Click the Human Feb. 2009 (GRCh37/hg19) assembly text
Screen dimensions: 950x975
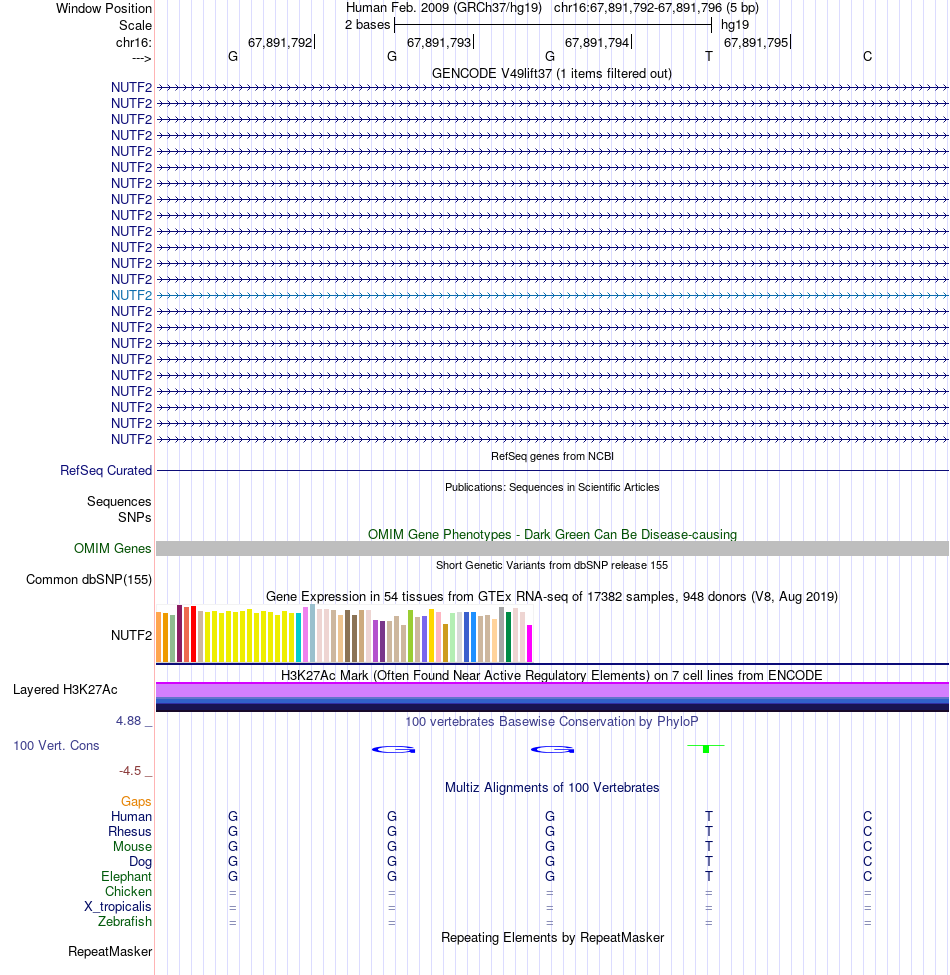pos(443,8)
